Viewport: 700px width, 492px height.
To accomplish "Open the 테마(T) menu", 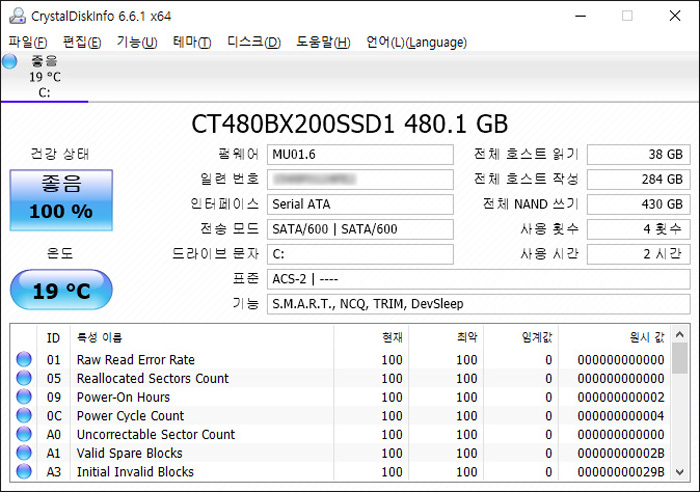I will tap(192, 42).
